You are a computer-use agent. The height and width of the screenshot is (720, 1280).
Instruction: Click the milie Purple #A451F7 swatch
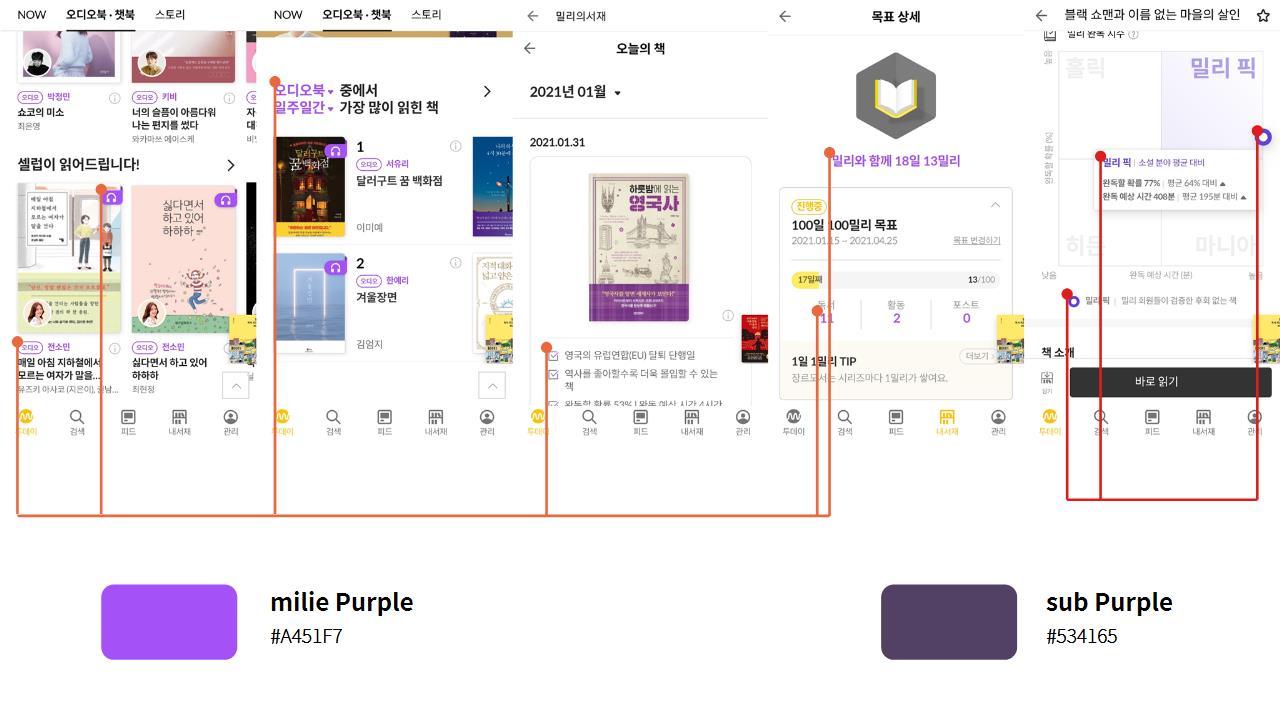click(169, 622)
